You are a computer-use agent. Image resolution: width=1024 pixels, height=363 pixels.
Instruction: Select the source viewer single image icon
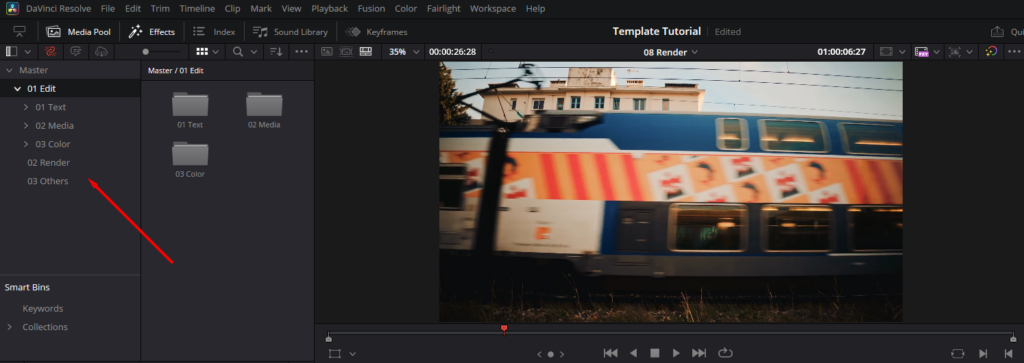(x=327, y=51)
